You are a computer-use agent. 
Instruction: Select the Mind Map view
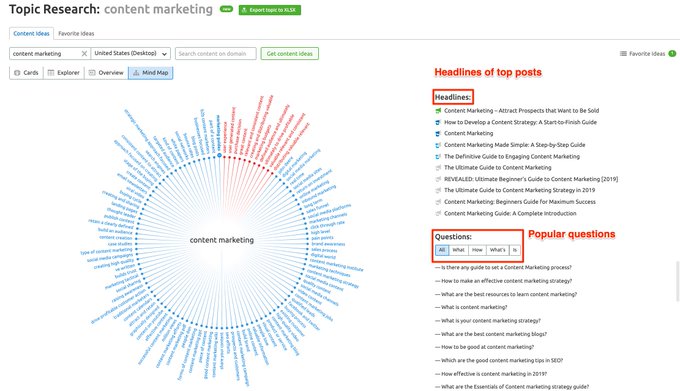[x=150, y=73]
